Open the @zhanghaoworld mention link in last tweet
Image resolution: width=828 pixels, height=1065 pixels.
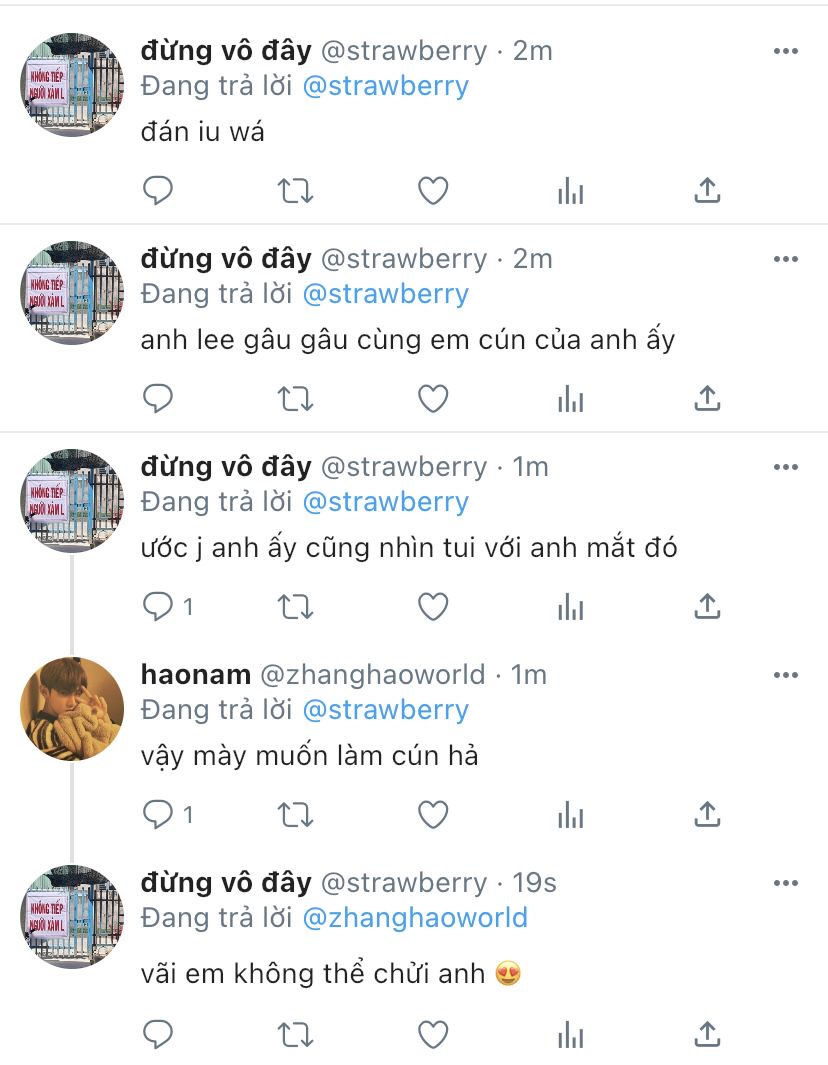coord(415,918)
